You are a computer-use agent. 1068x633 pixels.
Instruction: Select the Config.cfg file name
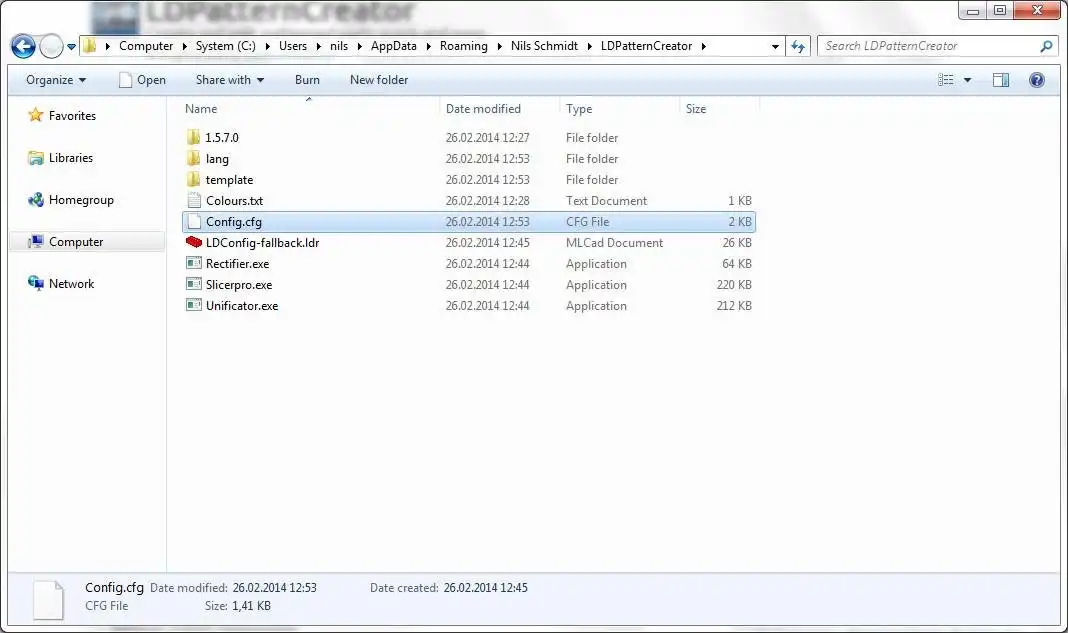(234, 222)
